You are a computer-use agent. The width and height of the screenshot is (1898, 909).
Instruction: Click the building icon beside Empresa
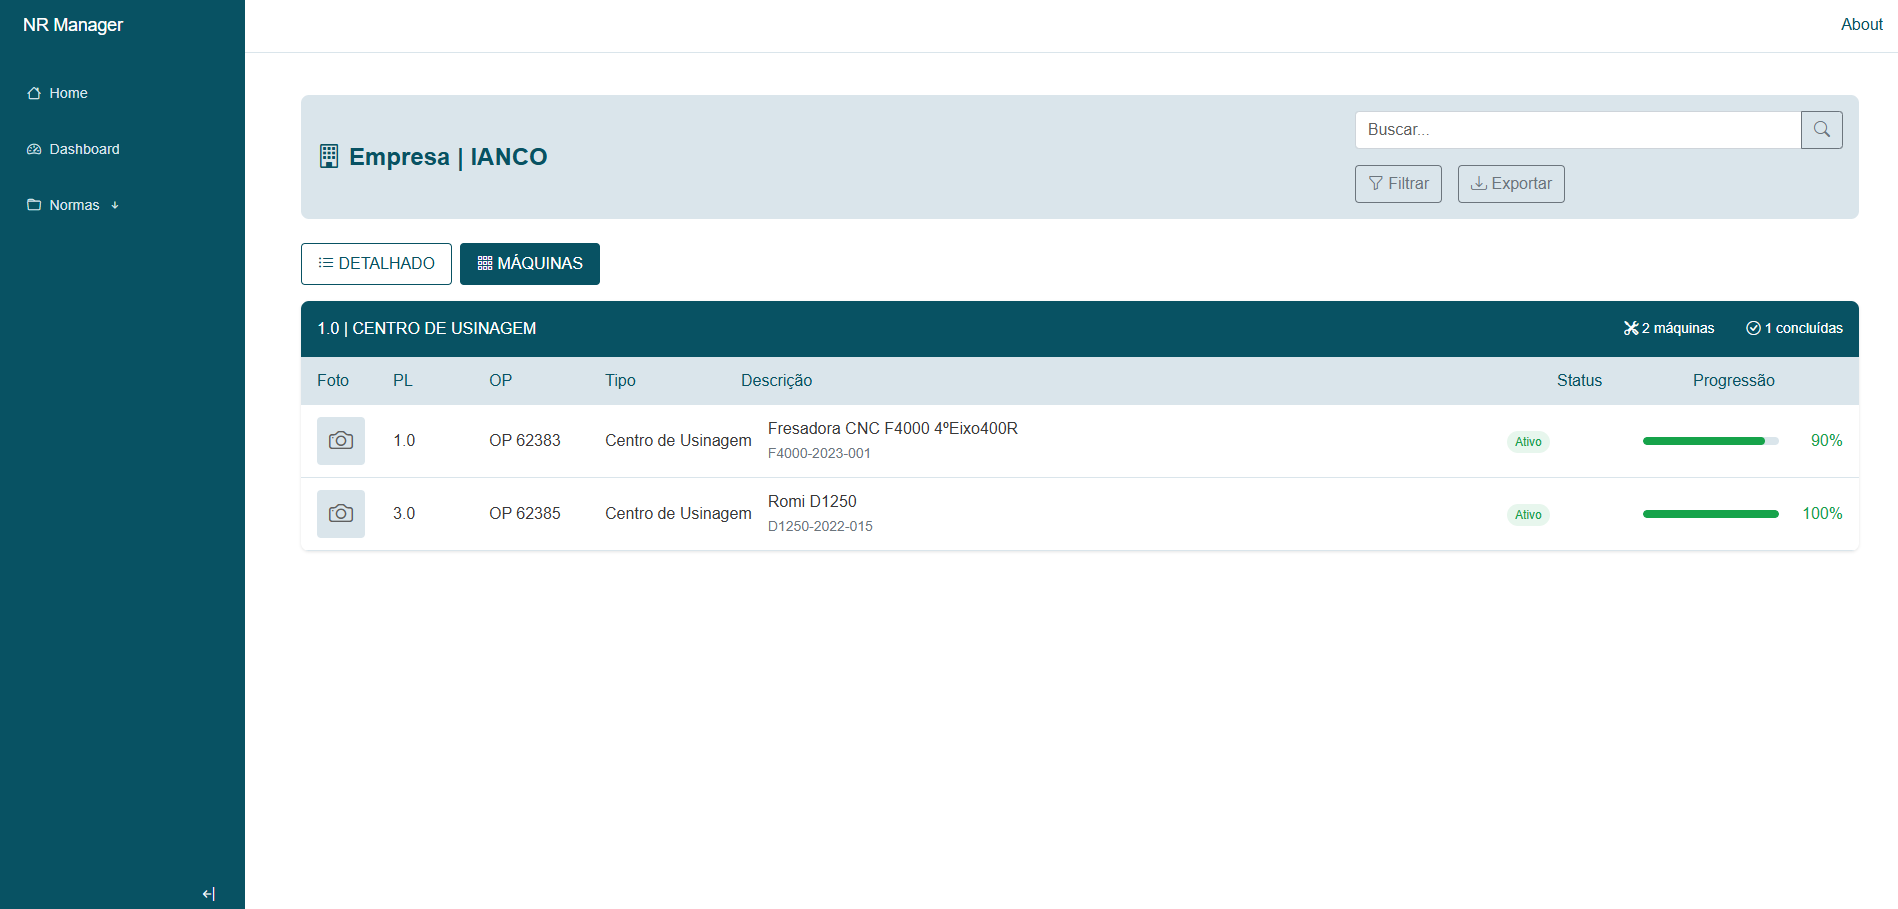[329, 156]
